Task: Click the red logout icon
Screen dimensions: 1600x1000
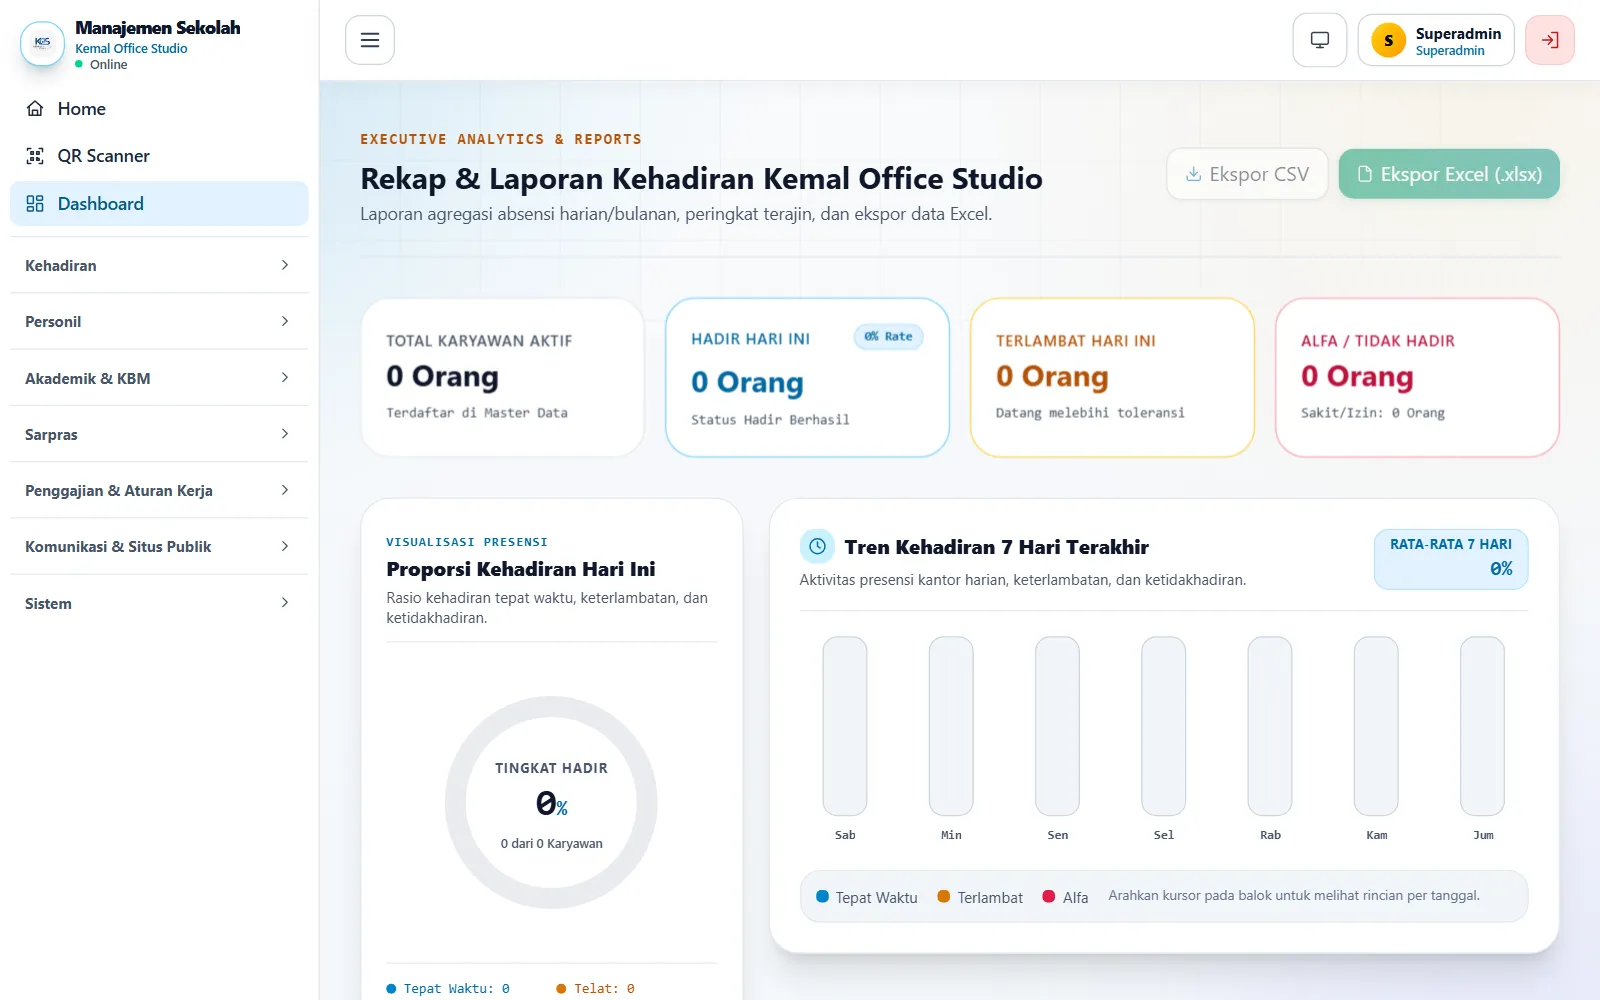Action: coord(1550,40)
